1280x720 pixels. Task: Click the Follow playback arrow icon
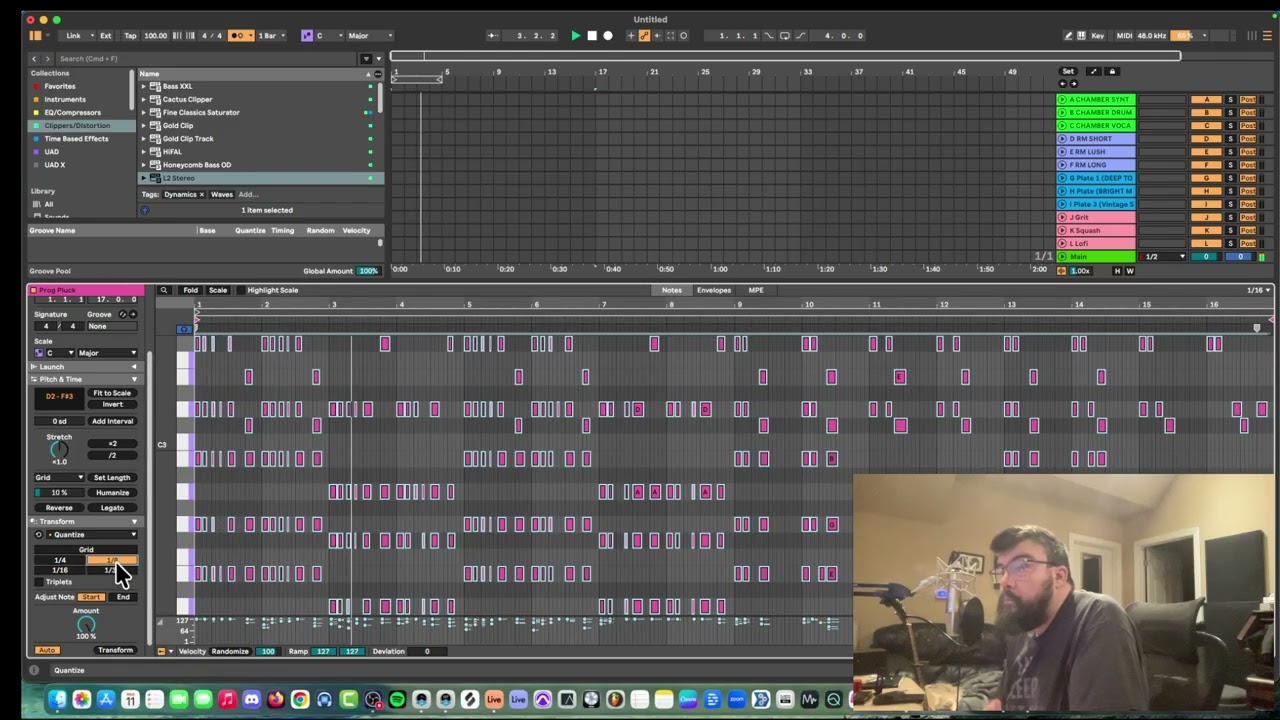pos(491,36)
